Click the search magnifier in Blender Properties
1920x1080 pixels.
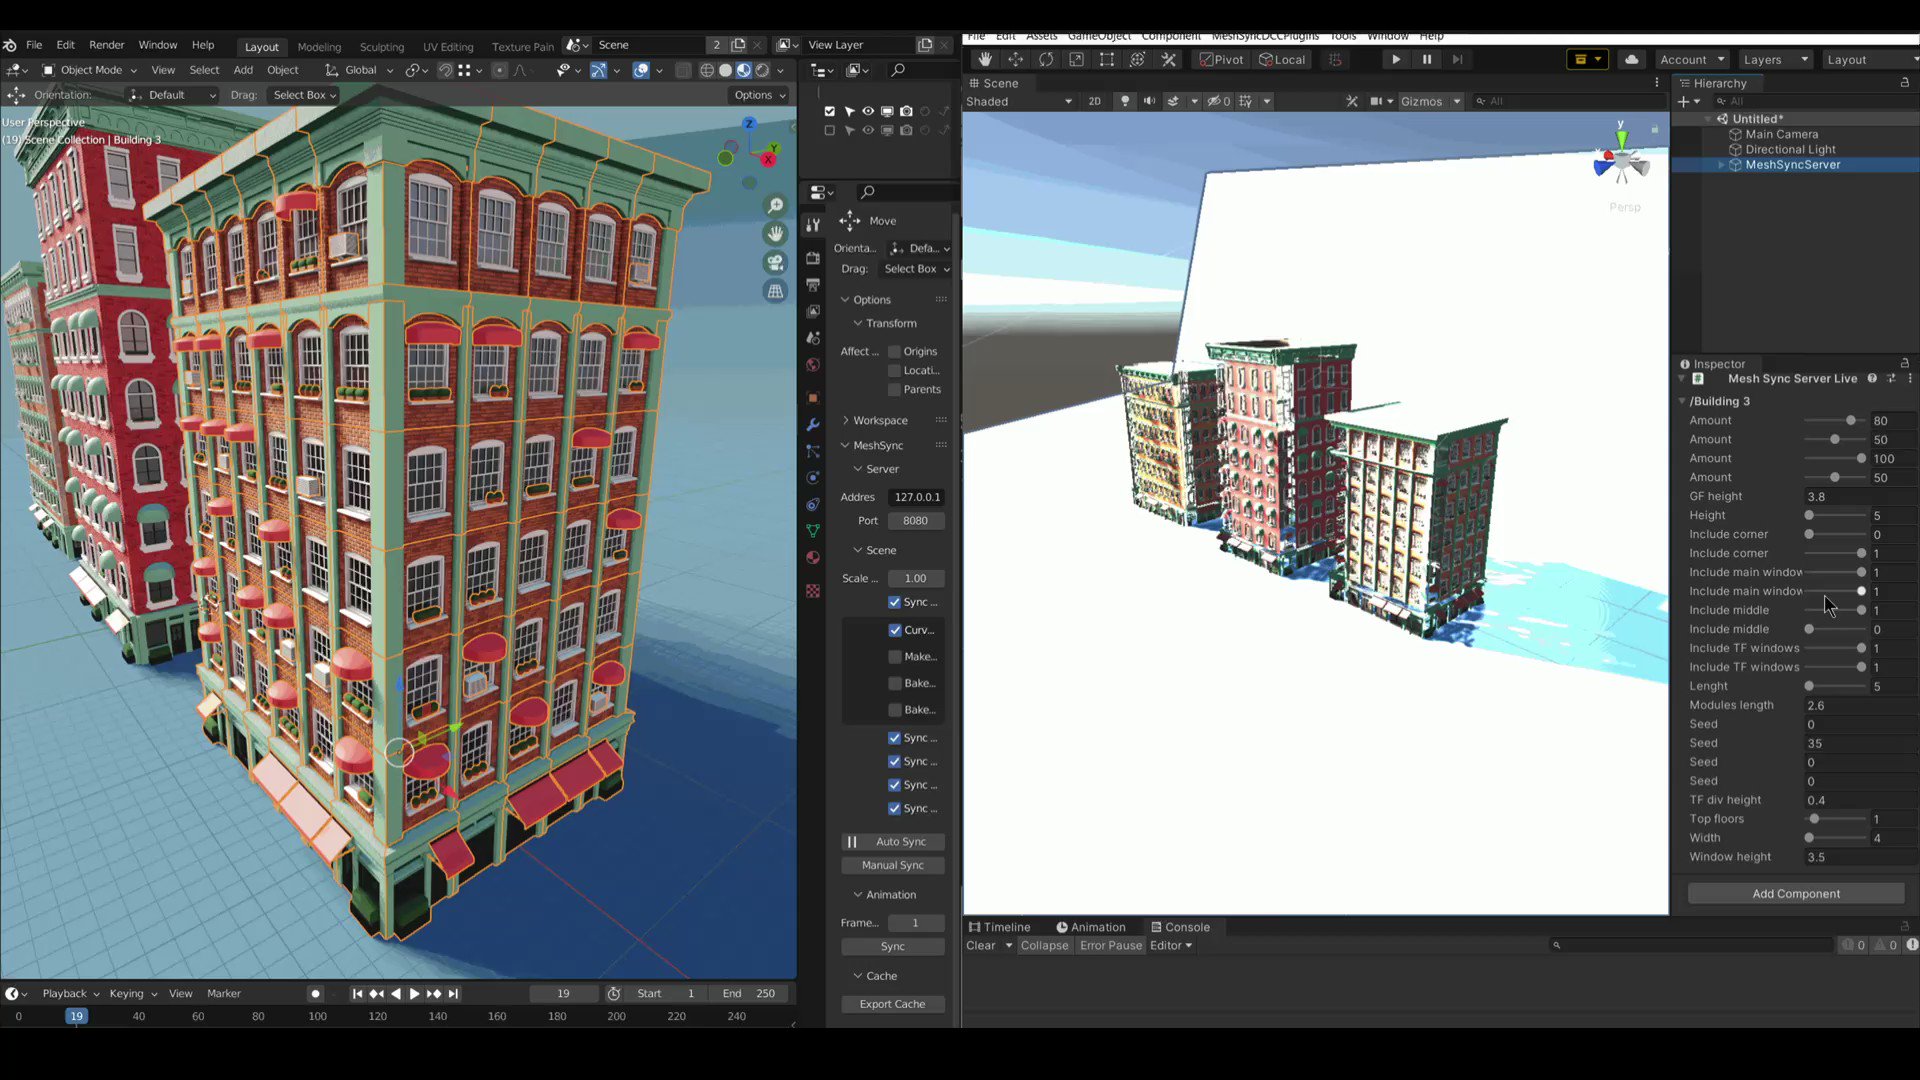click(x=867, y=192)
